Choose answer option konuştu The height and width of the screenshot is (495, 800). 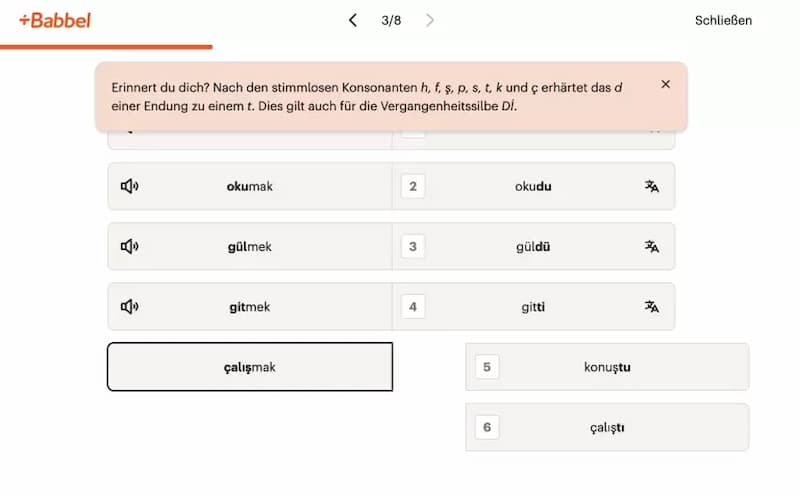point(607,367)
